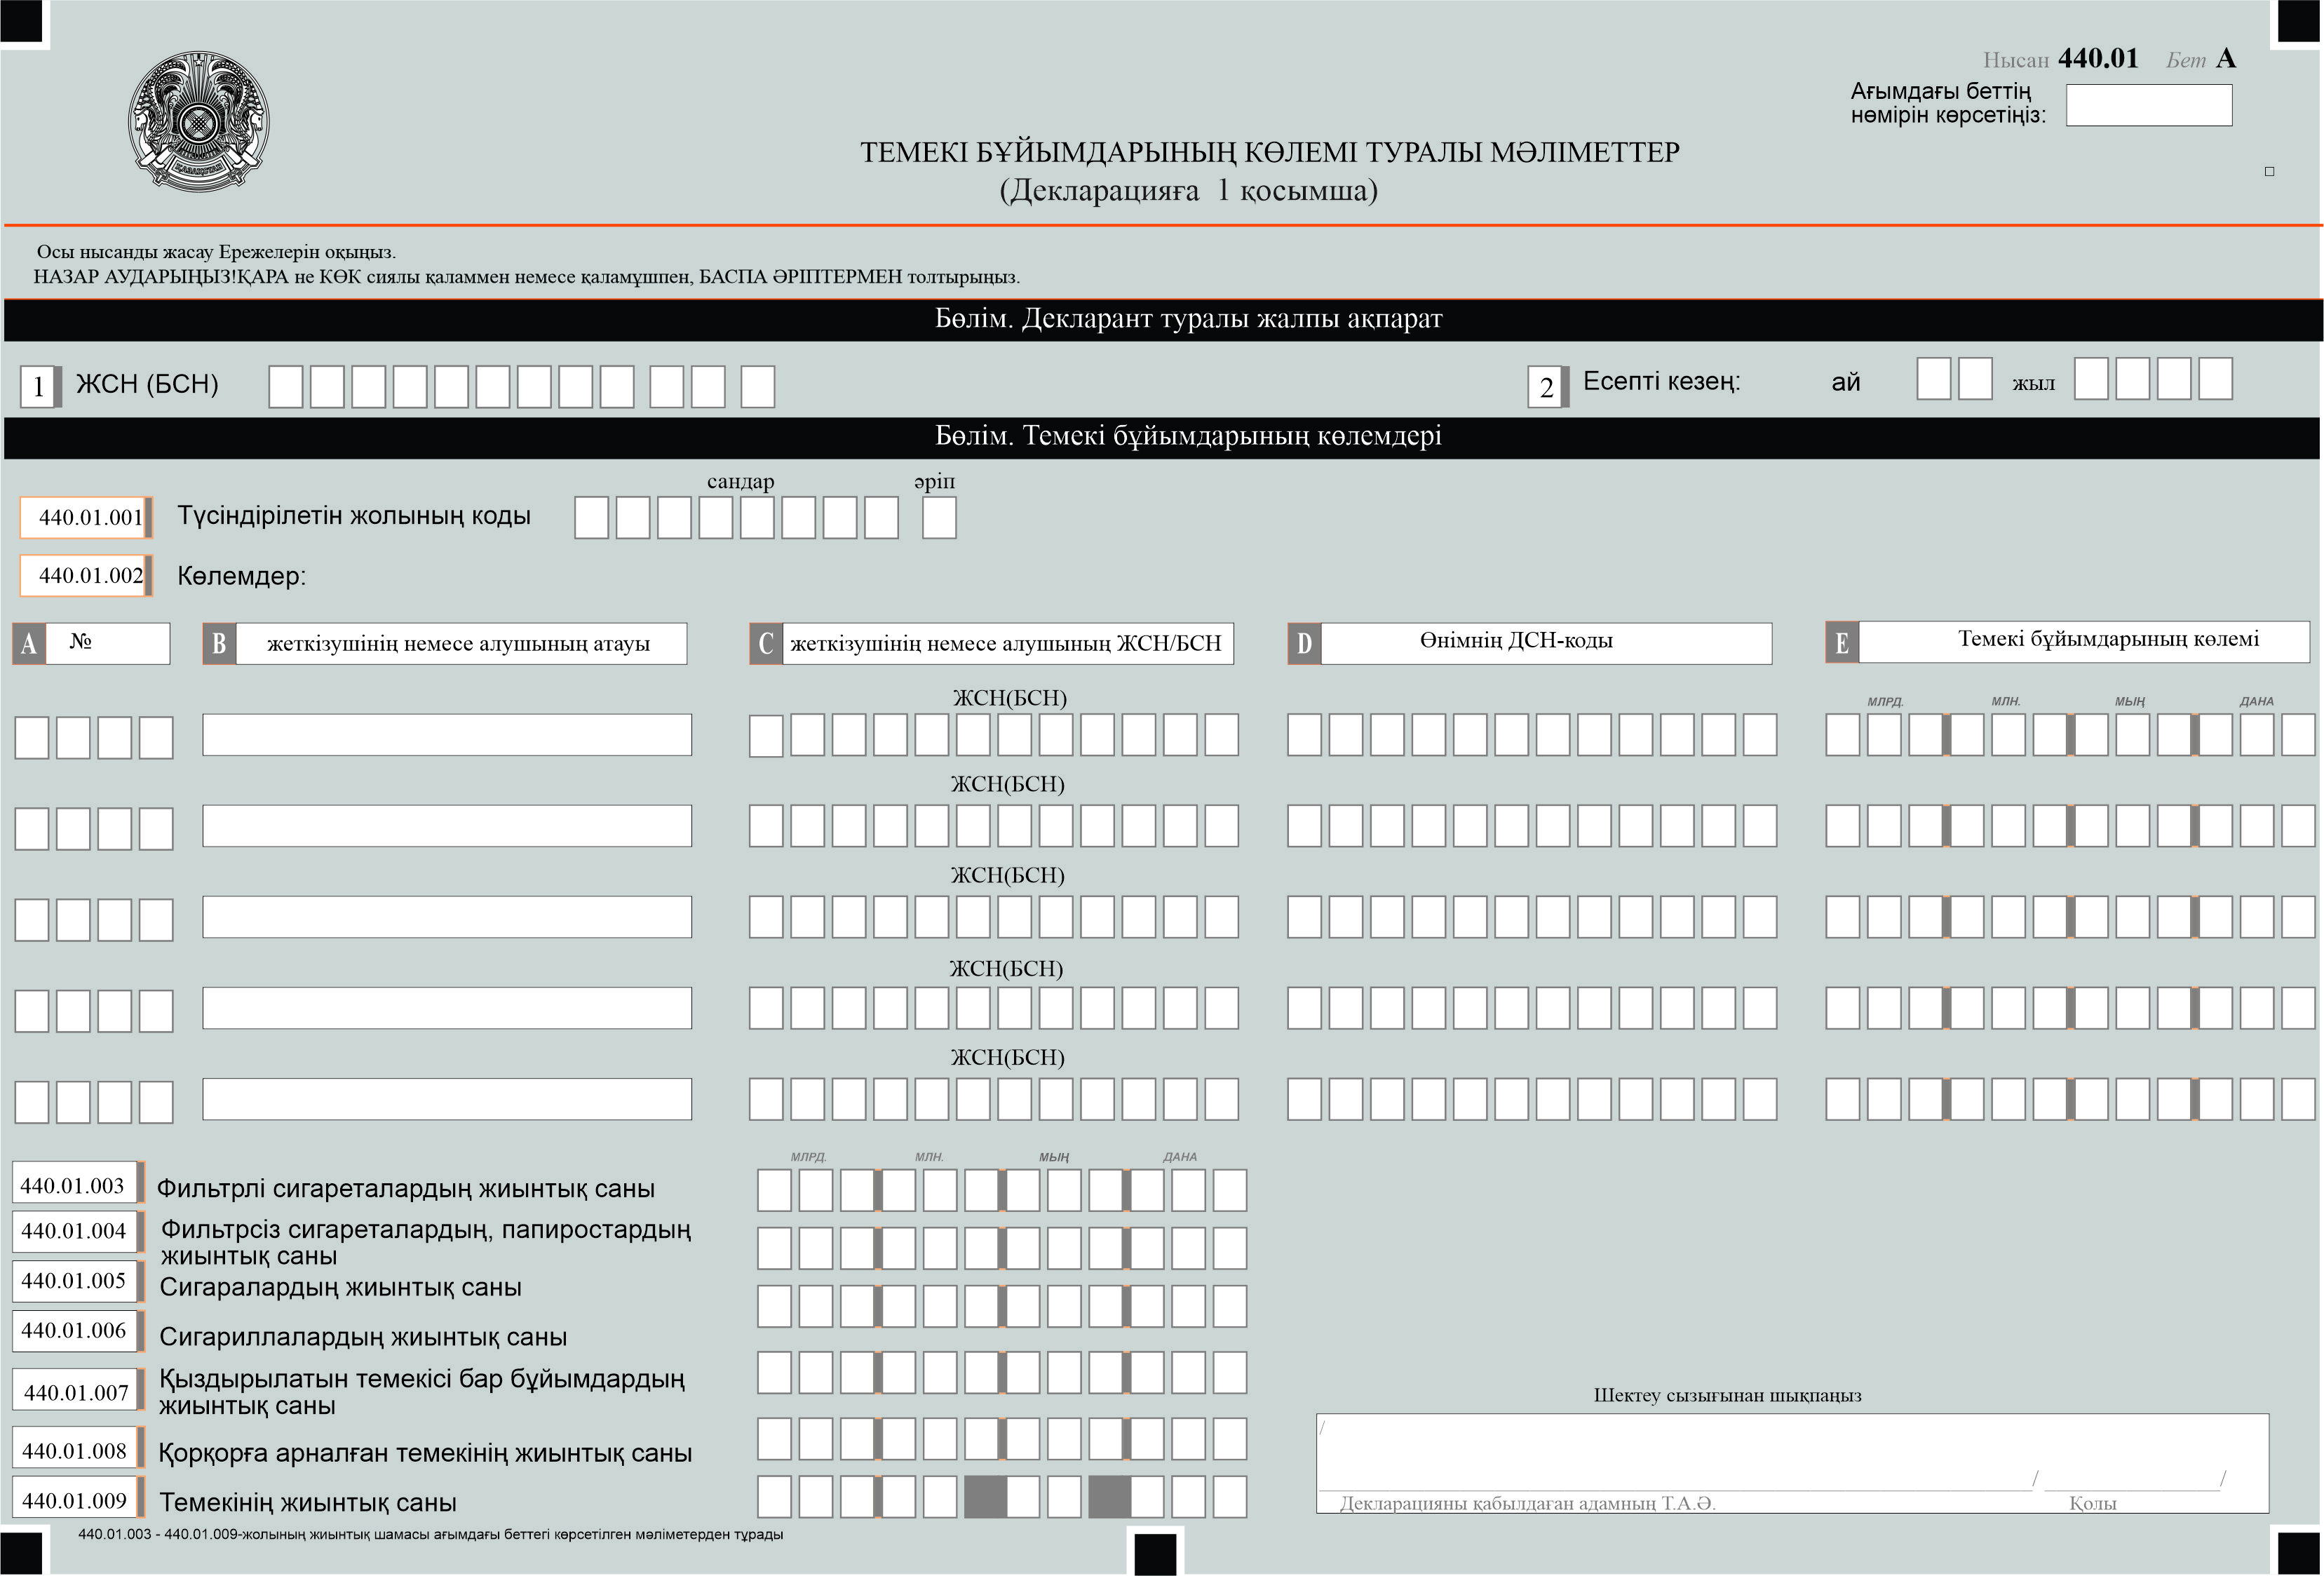Click the first volume box in column E, first row
2324x1576 pixels.
point(1843,735)
